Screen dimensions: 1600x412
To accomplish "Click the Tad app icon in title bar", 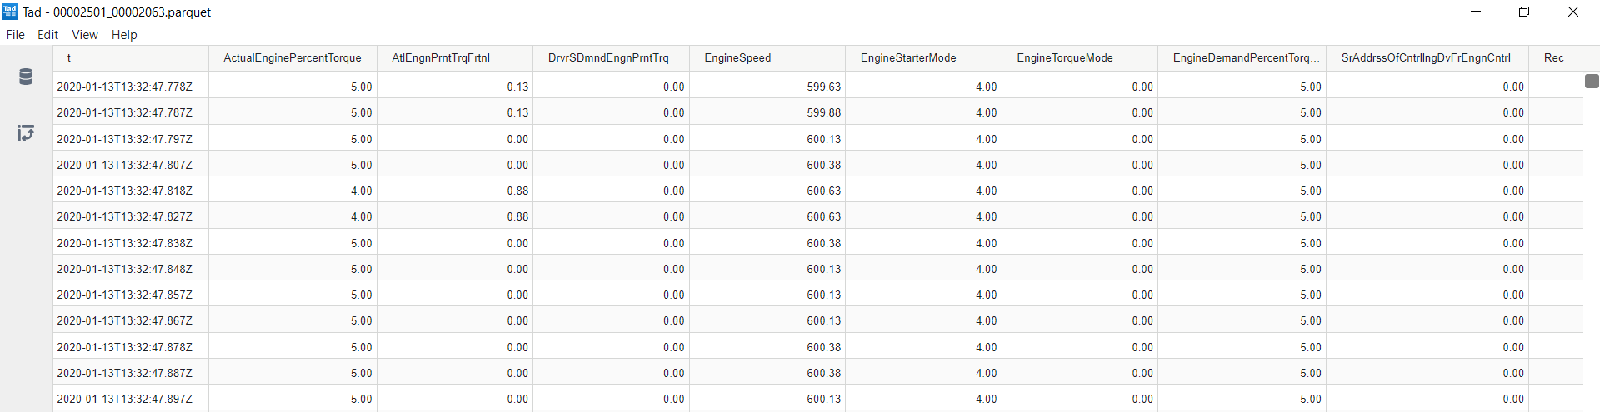I will click(10, 11).
